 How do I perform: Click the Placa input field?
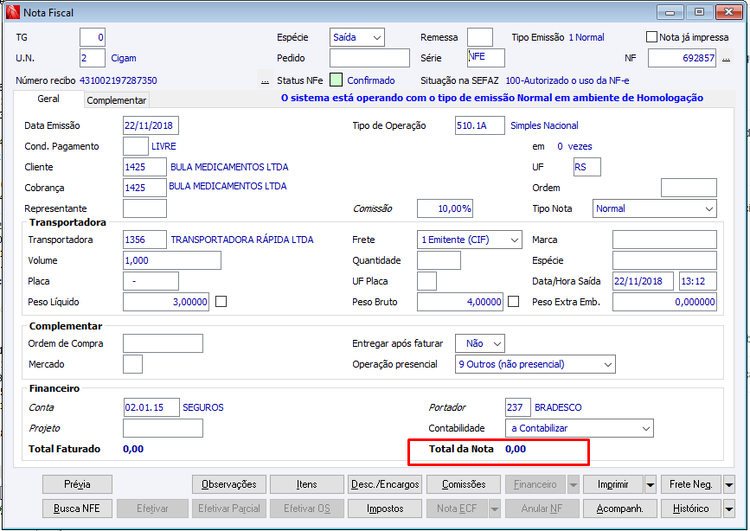pyautogui.click(x=151, y=281)
